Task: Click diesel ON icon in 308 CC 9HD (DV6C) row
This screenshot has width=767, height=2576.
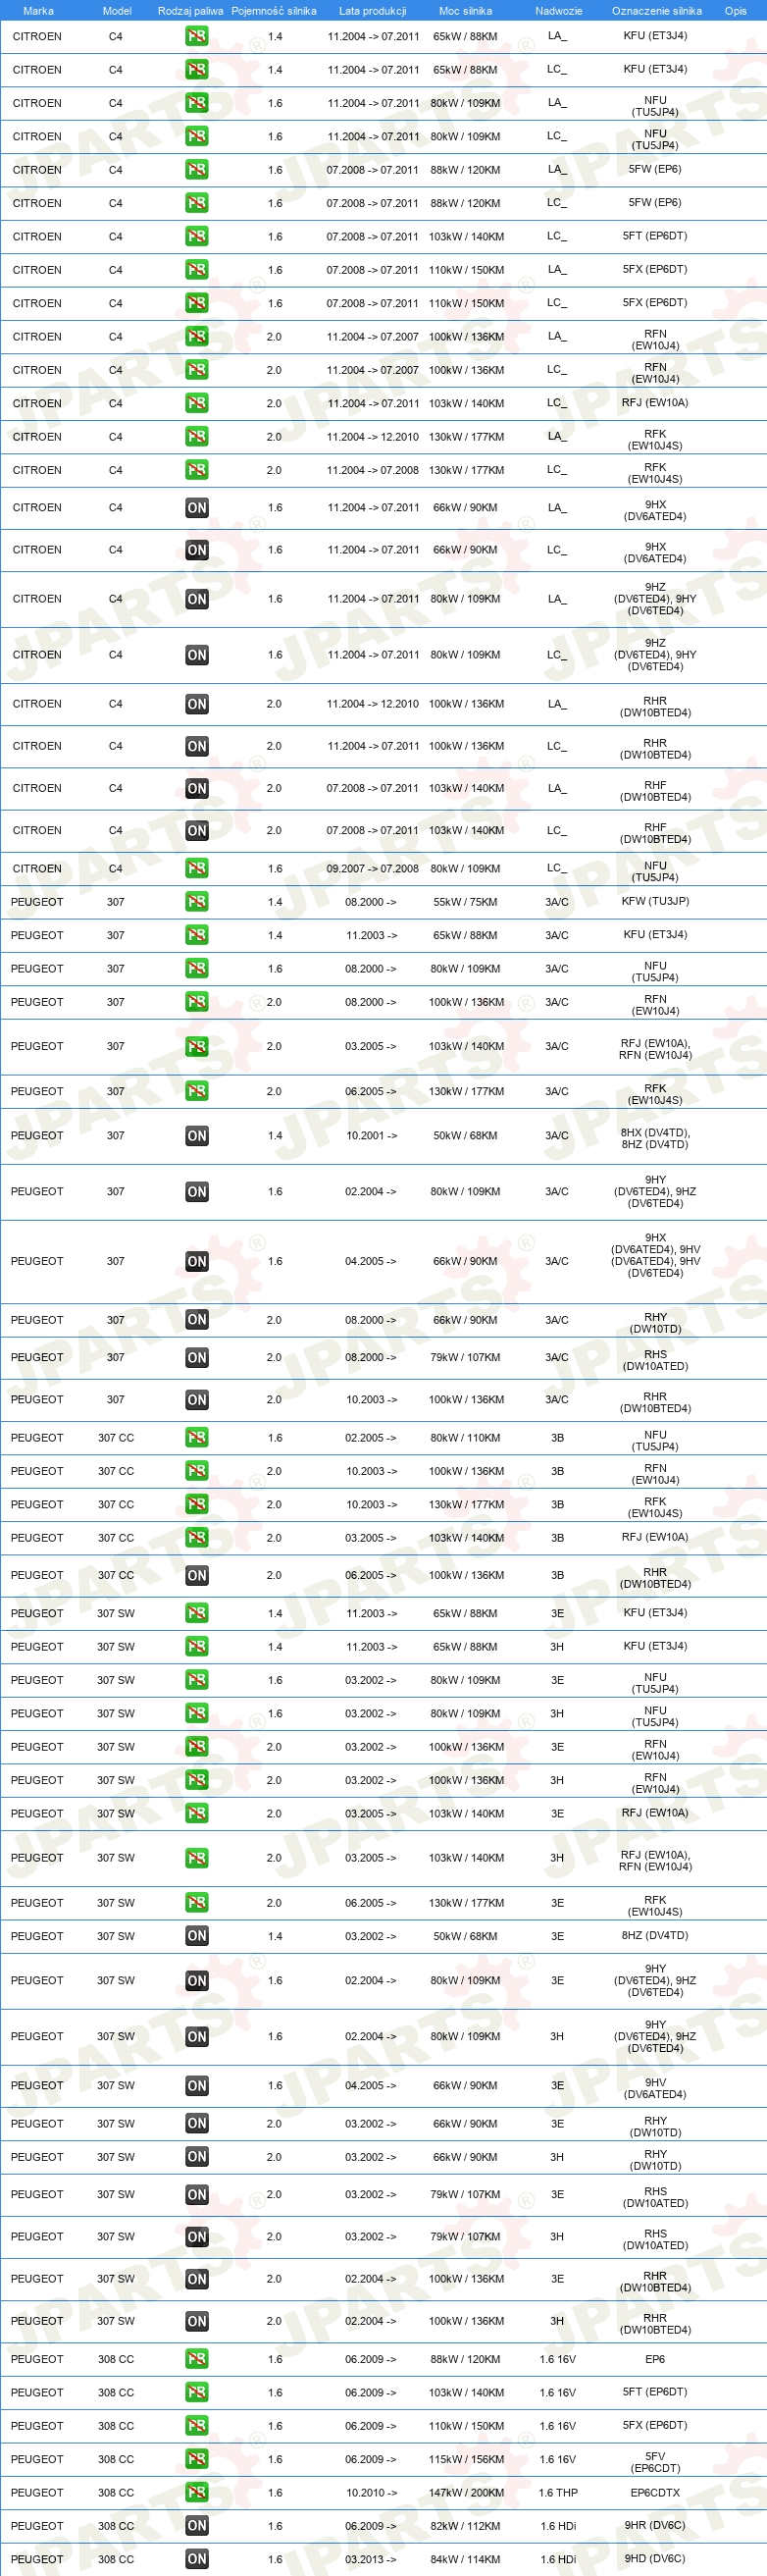Action: click(197, 2559)
